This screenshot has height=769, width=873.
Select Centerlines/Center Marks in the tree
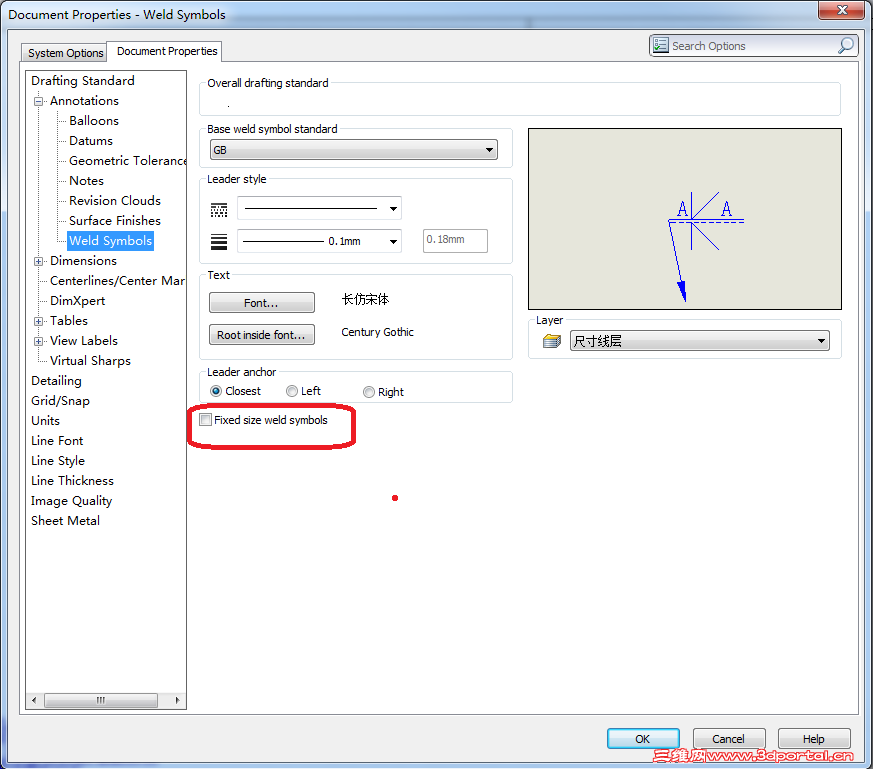(117, 281)
